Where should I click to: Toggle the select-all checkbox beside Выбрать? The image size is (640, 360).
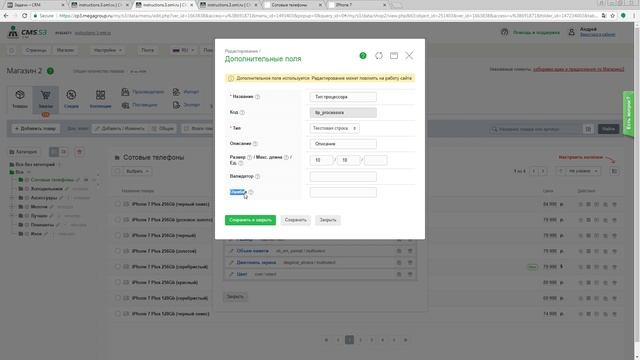(x=117, y=171)
